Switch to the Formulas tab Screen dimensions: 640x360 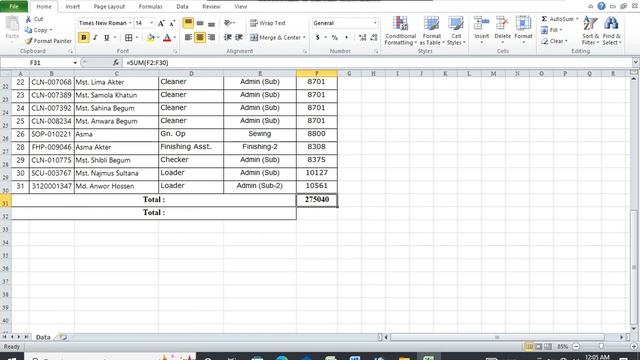[x=150, y=7]
